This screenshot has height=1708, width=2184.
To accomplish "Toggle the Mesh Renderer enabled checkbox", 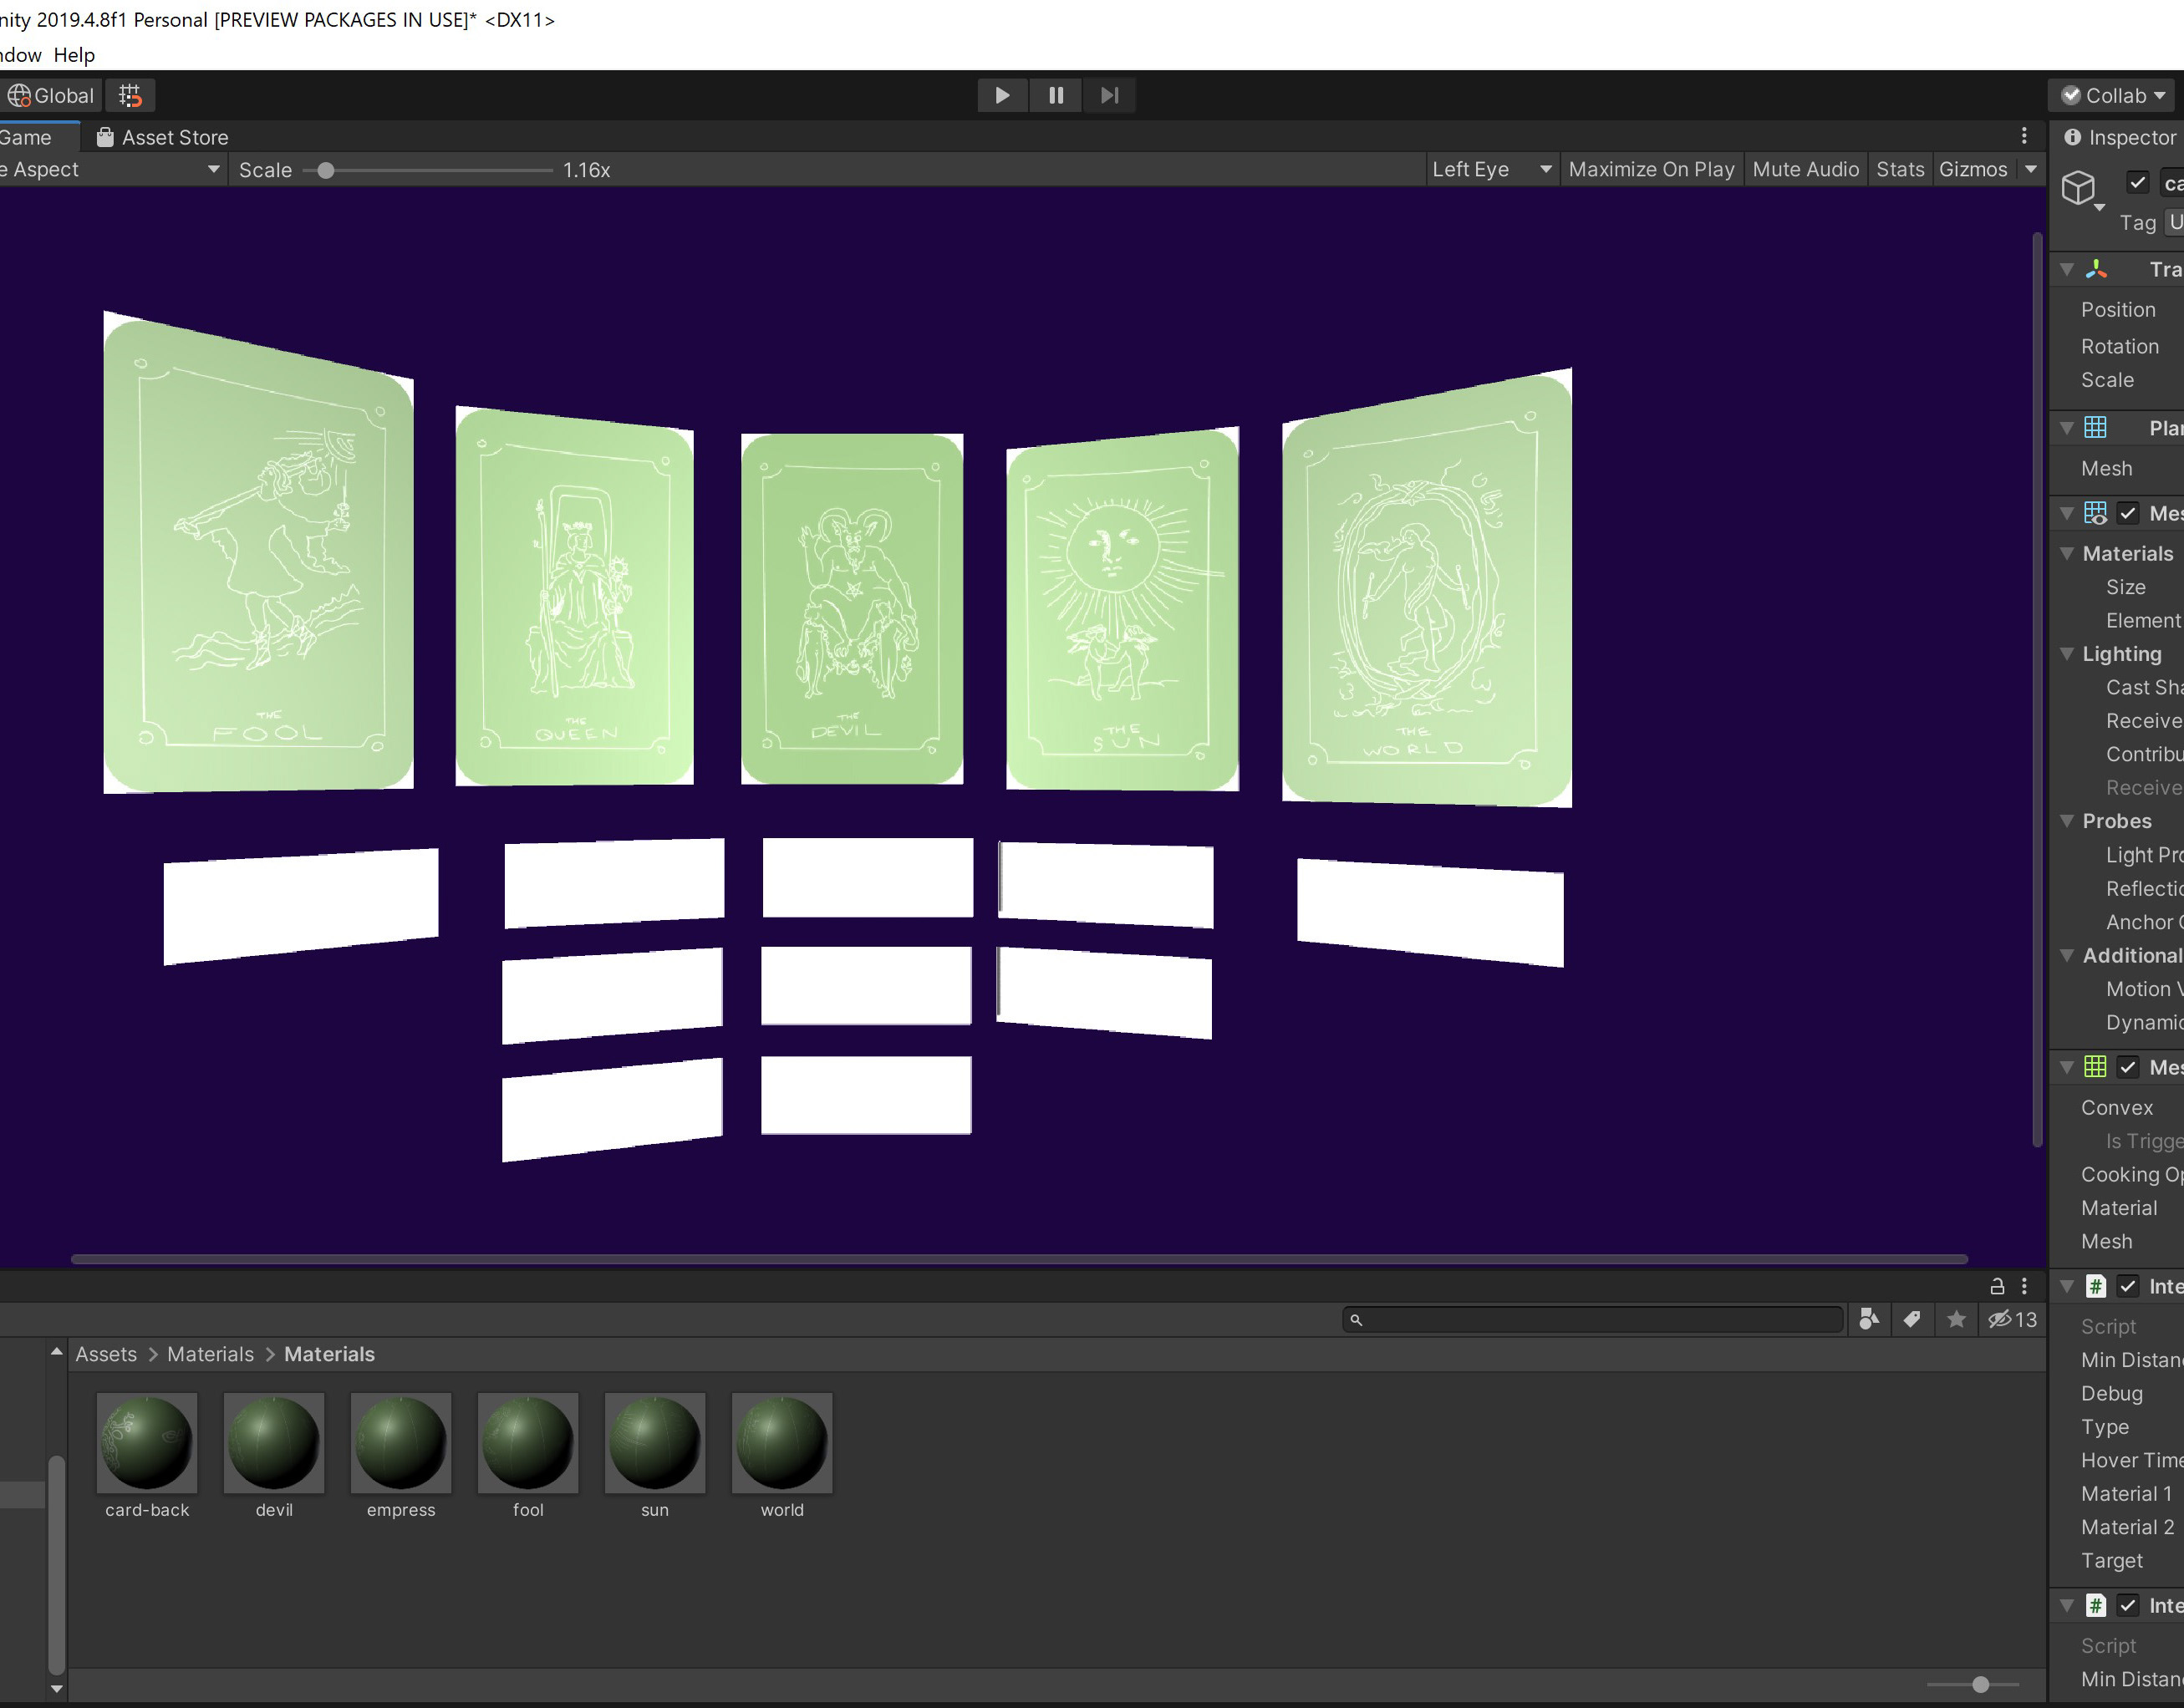I will click(x=2128, y=513).
